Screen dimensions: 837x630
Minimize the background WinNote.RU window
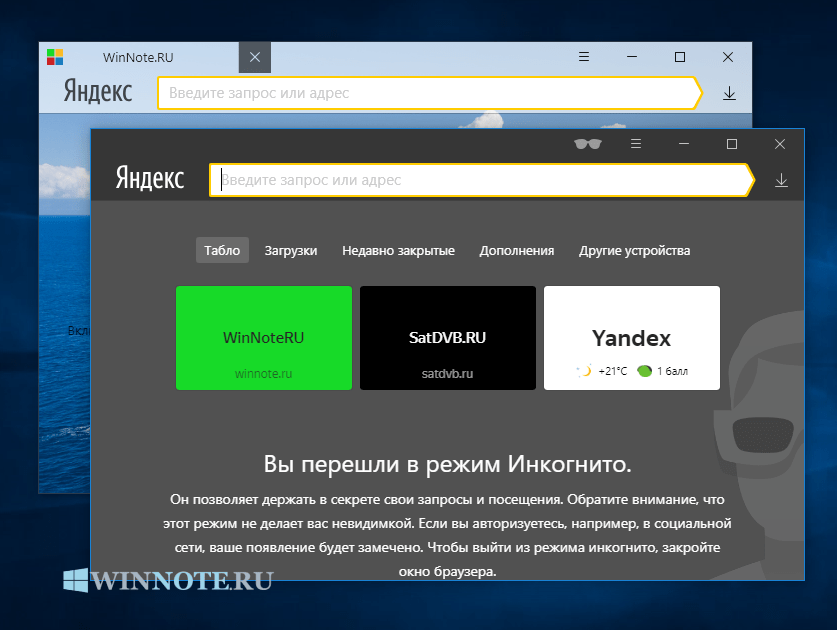point(632,57)
